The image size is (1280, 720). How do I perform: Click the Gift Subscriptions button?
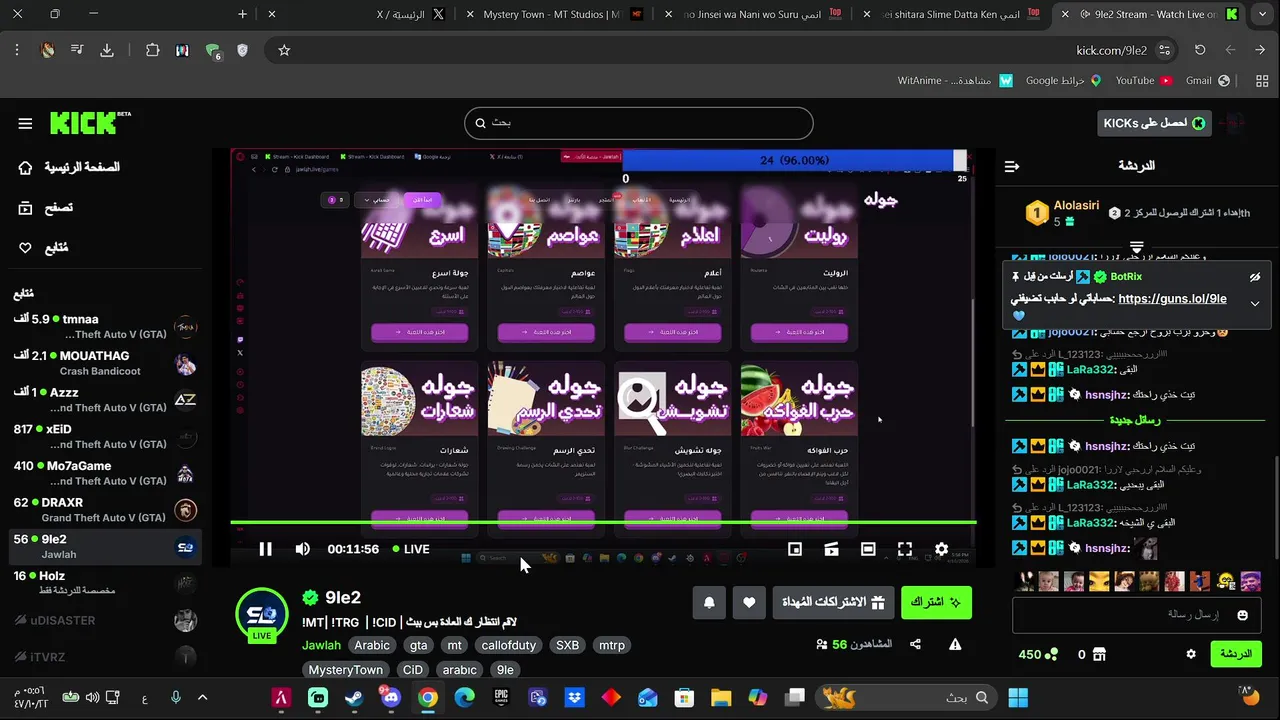pyautogui.click(x=833, y=602)
